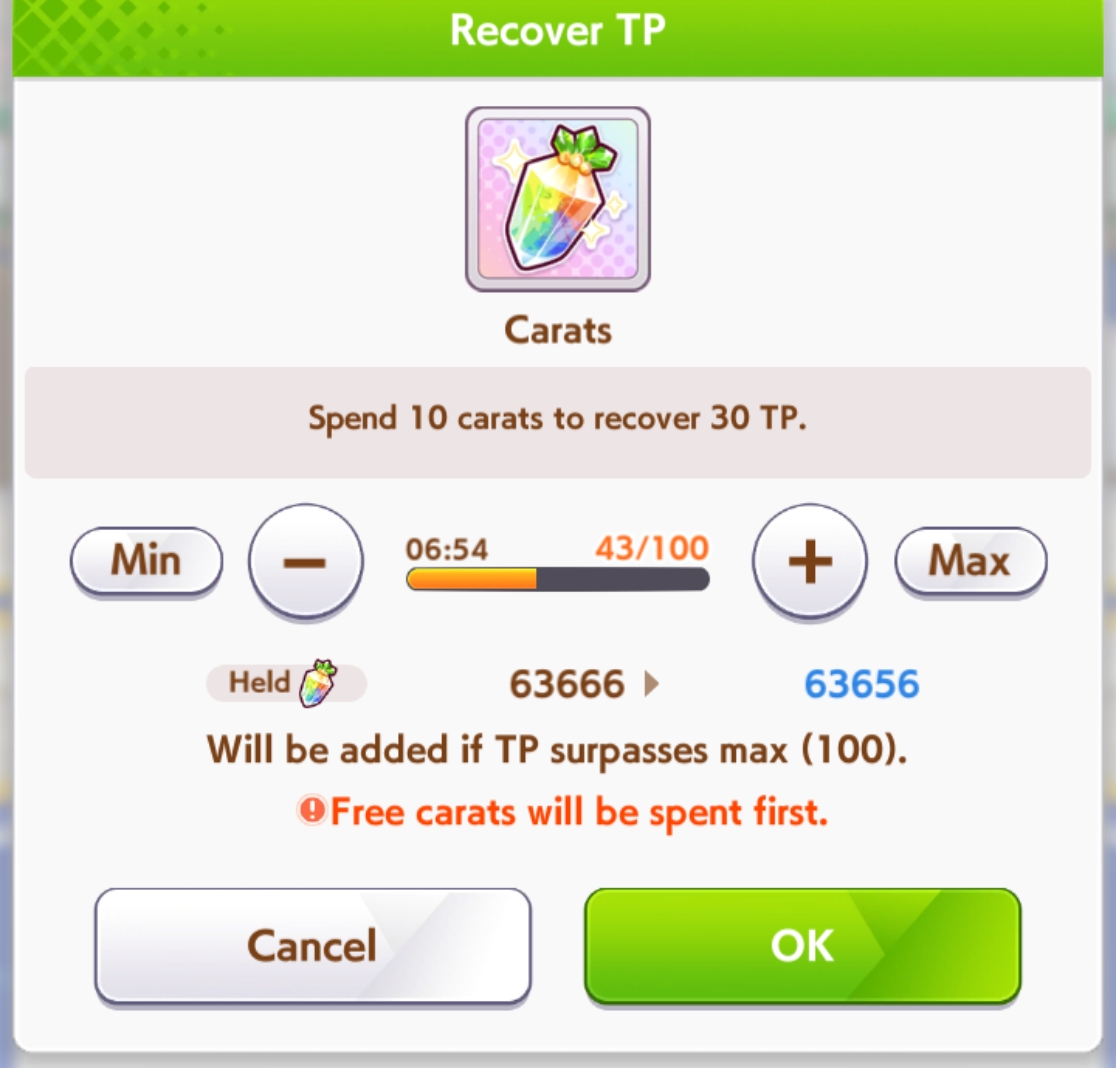Click the Held label badge
Image resolution: width=1116 pixels, height=1068 pixels.
click(x=286, y=684)
